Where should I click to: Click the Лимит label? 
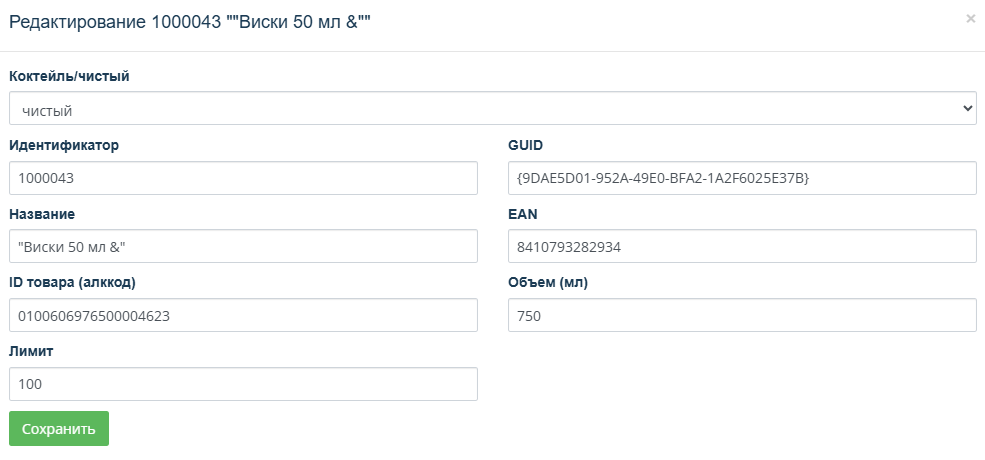coord(30,351)
